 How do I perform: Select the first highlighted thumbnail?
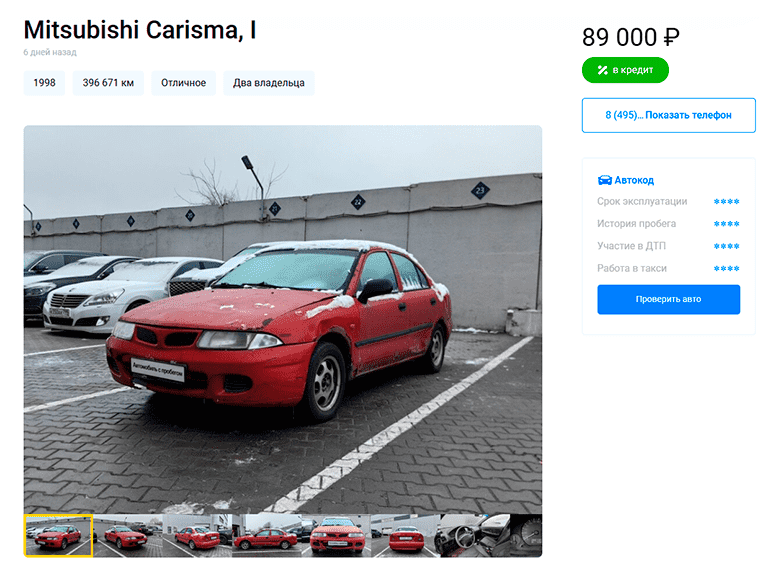[x=58, y=536]
